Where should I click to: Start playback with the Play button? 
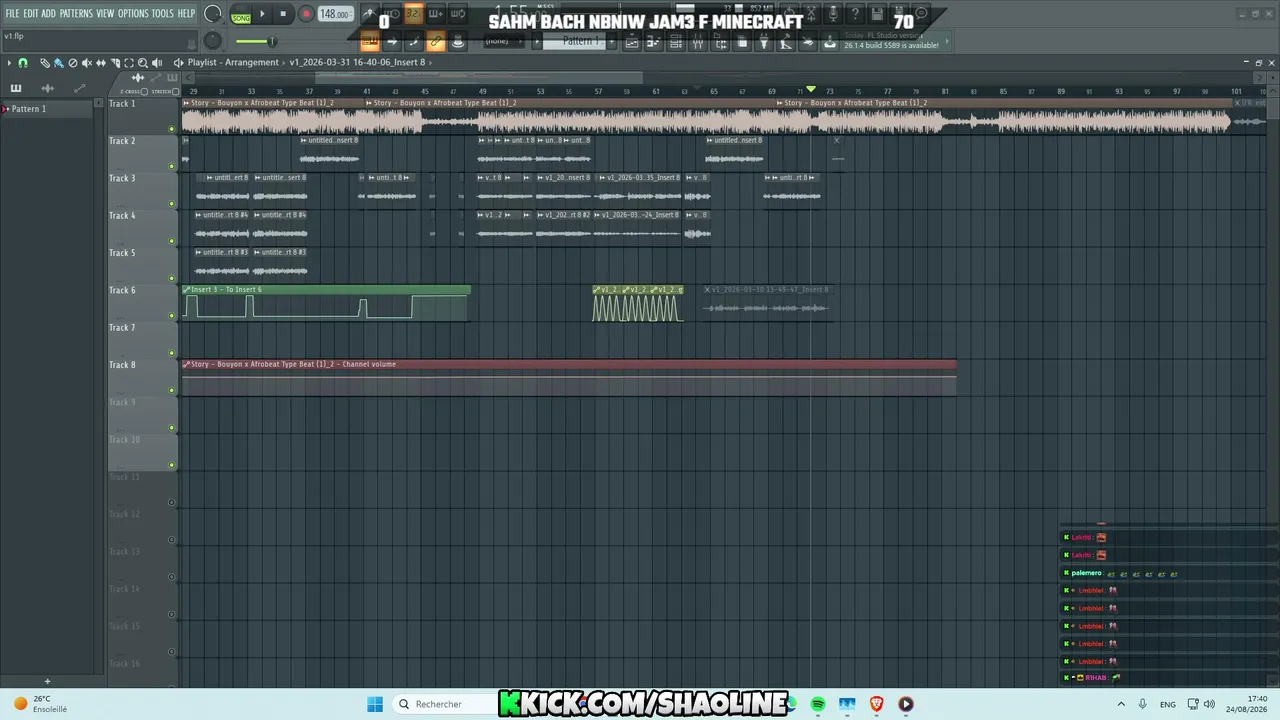pos(263,14)
